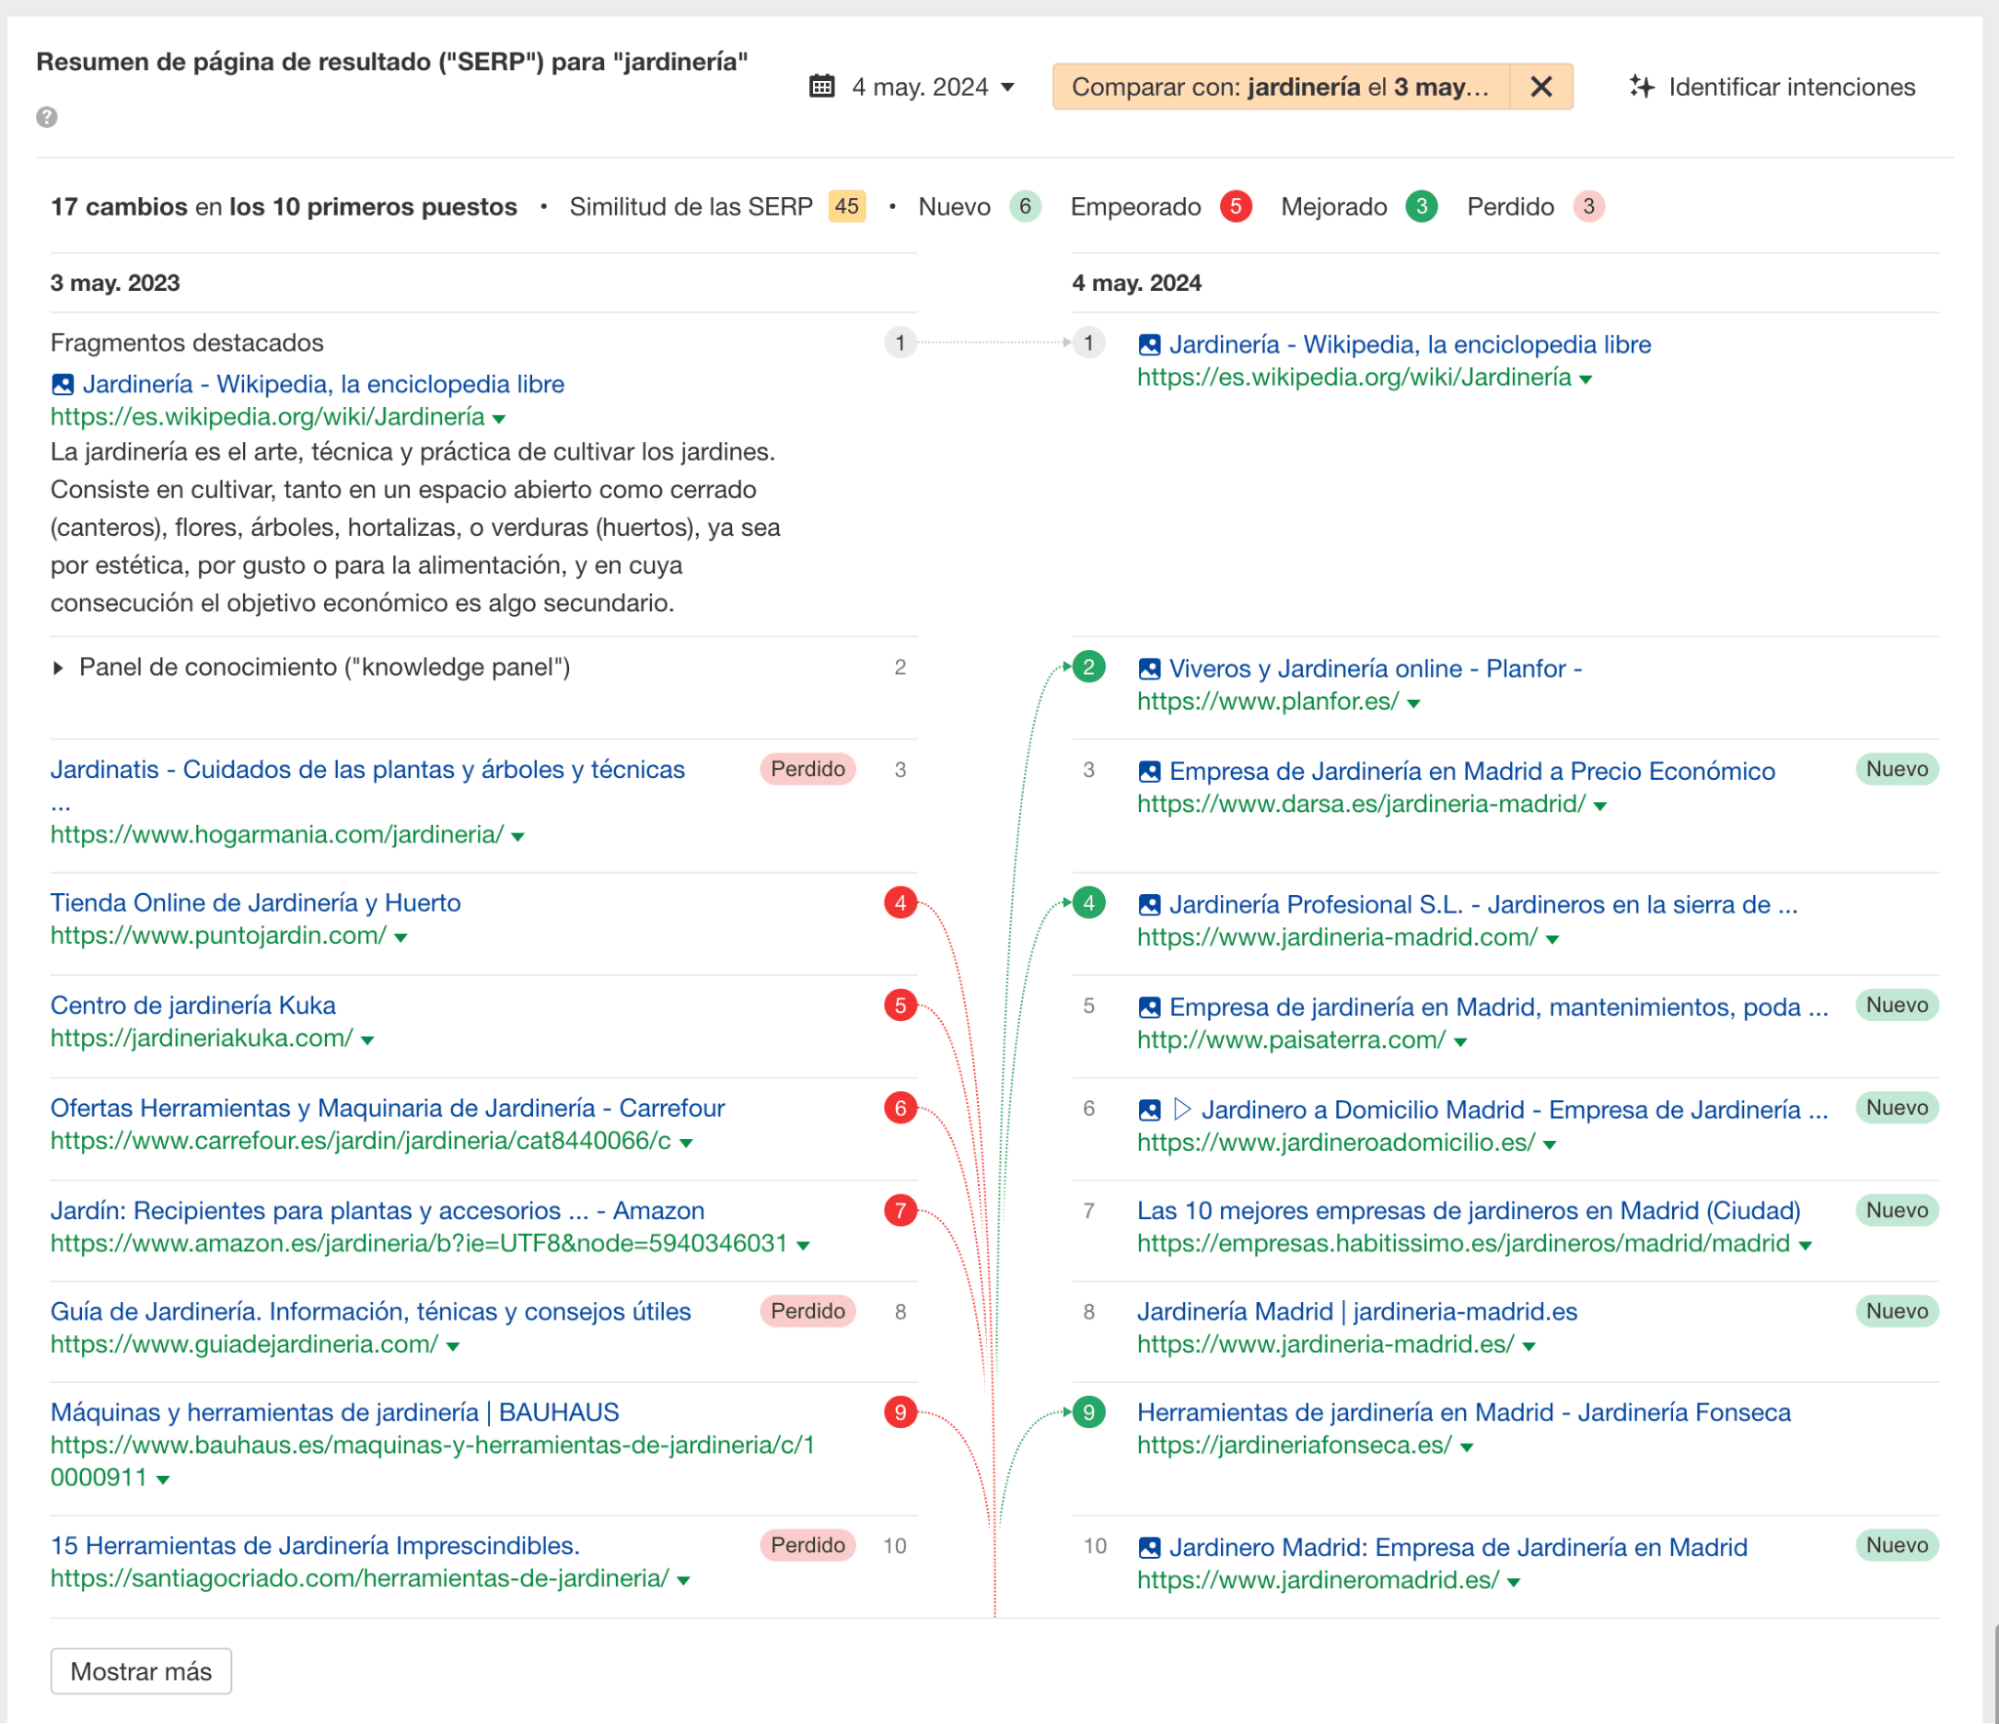Open 15 Herramientas de Jardinería Imprescindibles link
Viewport: 1999px width, 1724px height.
[315, 1546]
